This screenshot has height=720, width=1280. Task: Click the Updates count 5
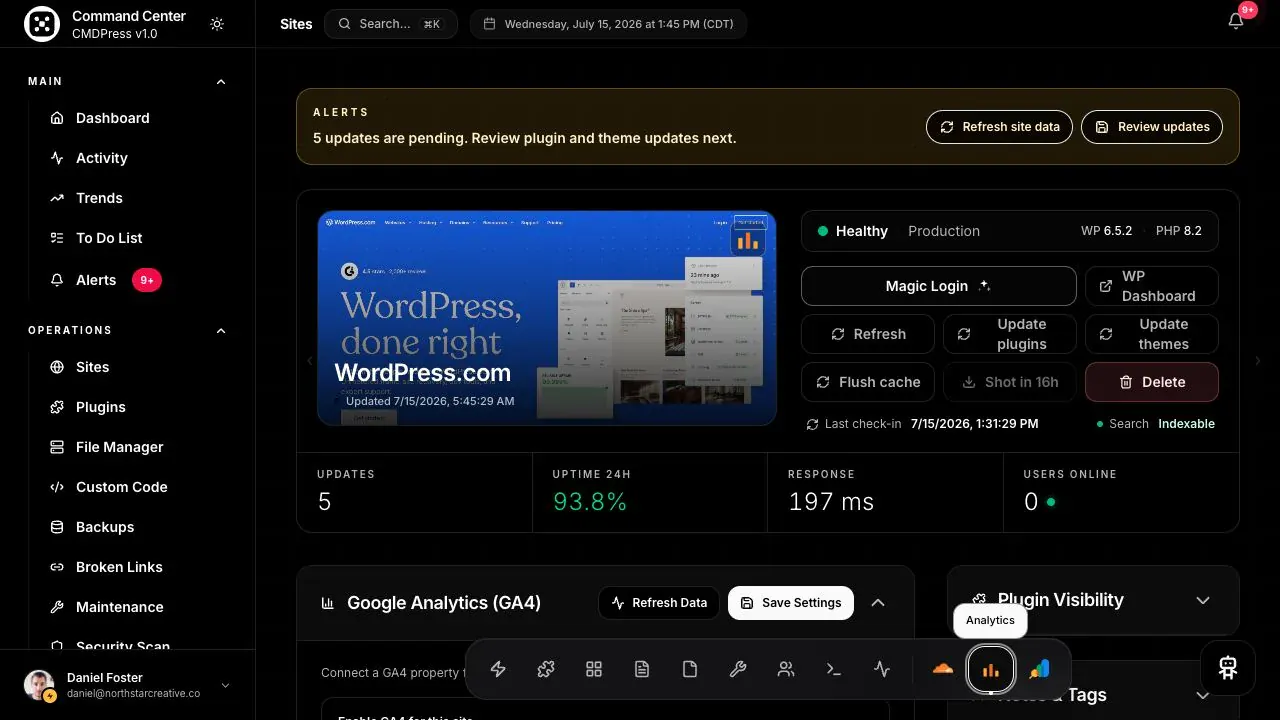pos(324,502)
